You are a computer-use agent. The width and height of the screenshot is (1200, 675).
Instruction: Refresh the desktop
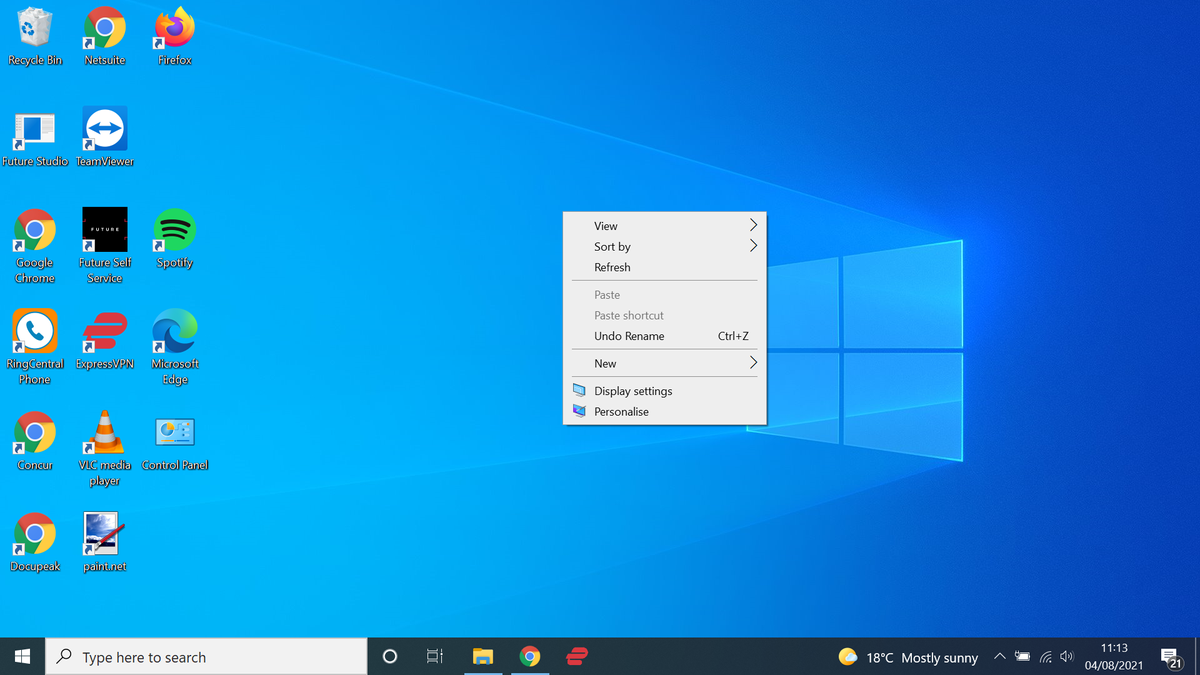coord(663,267)
